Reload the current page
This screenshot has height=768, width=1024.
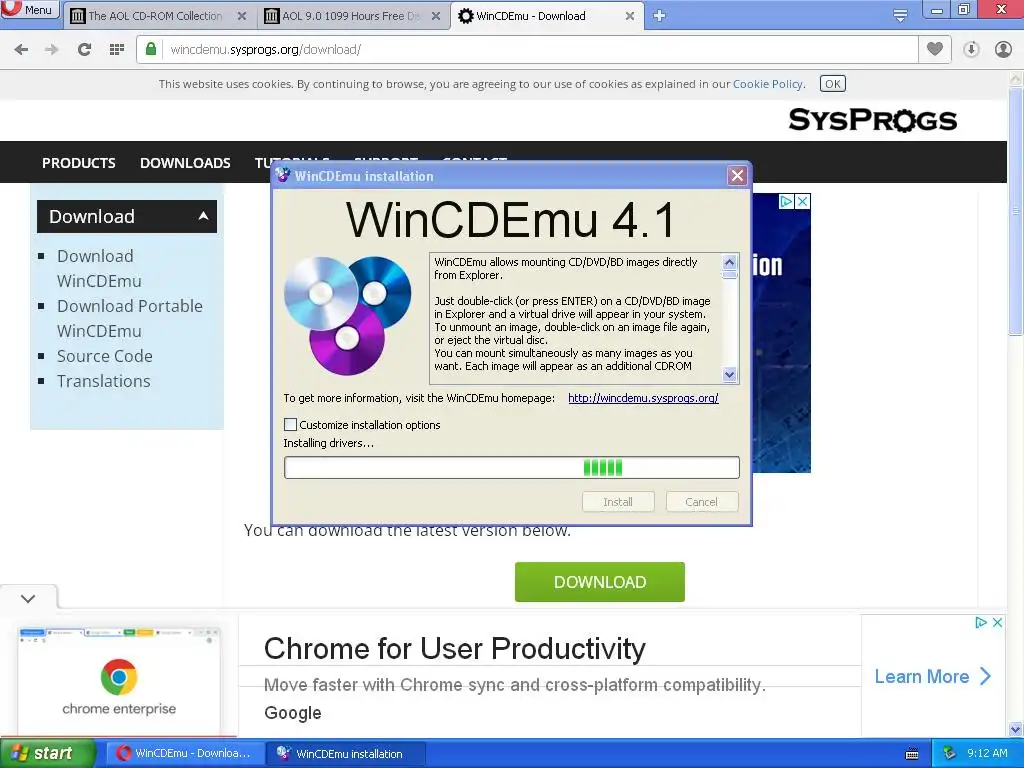click(x=84, y=50)
